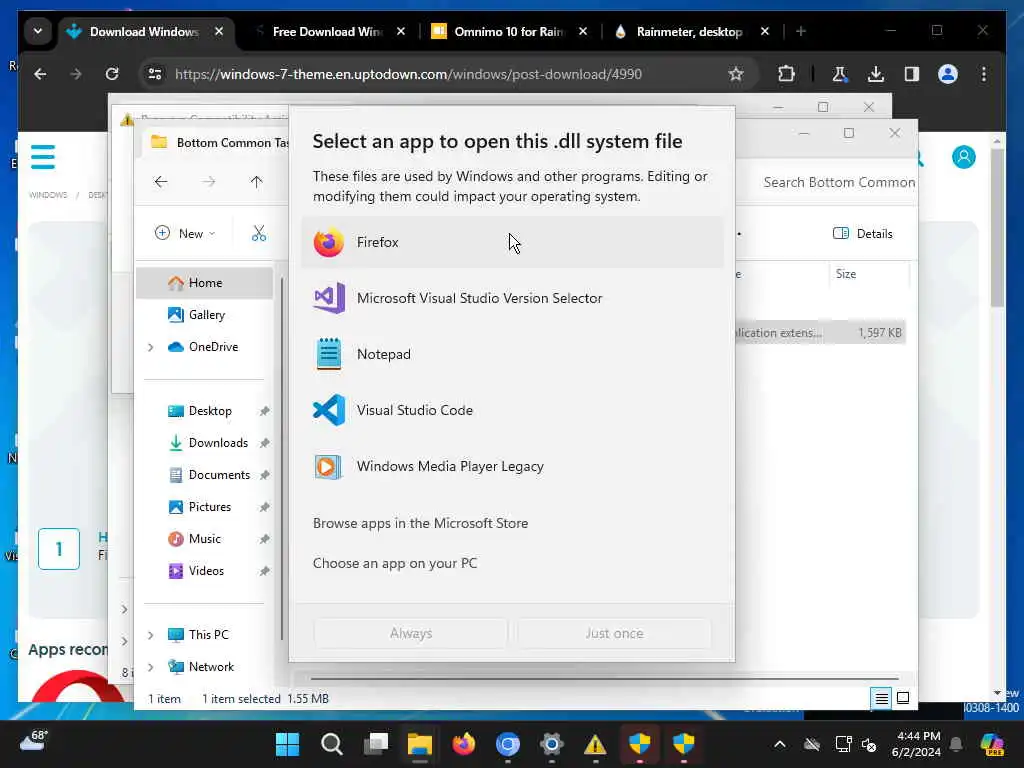Click the WINDOWS breadcrumb link

48,195
